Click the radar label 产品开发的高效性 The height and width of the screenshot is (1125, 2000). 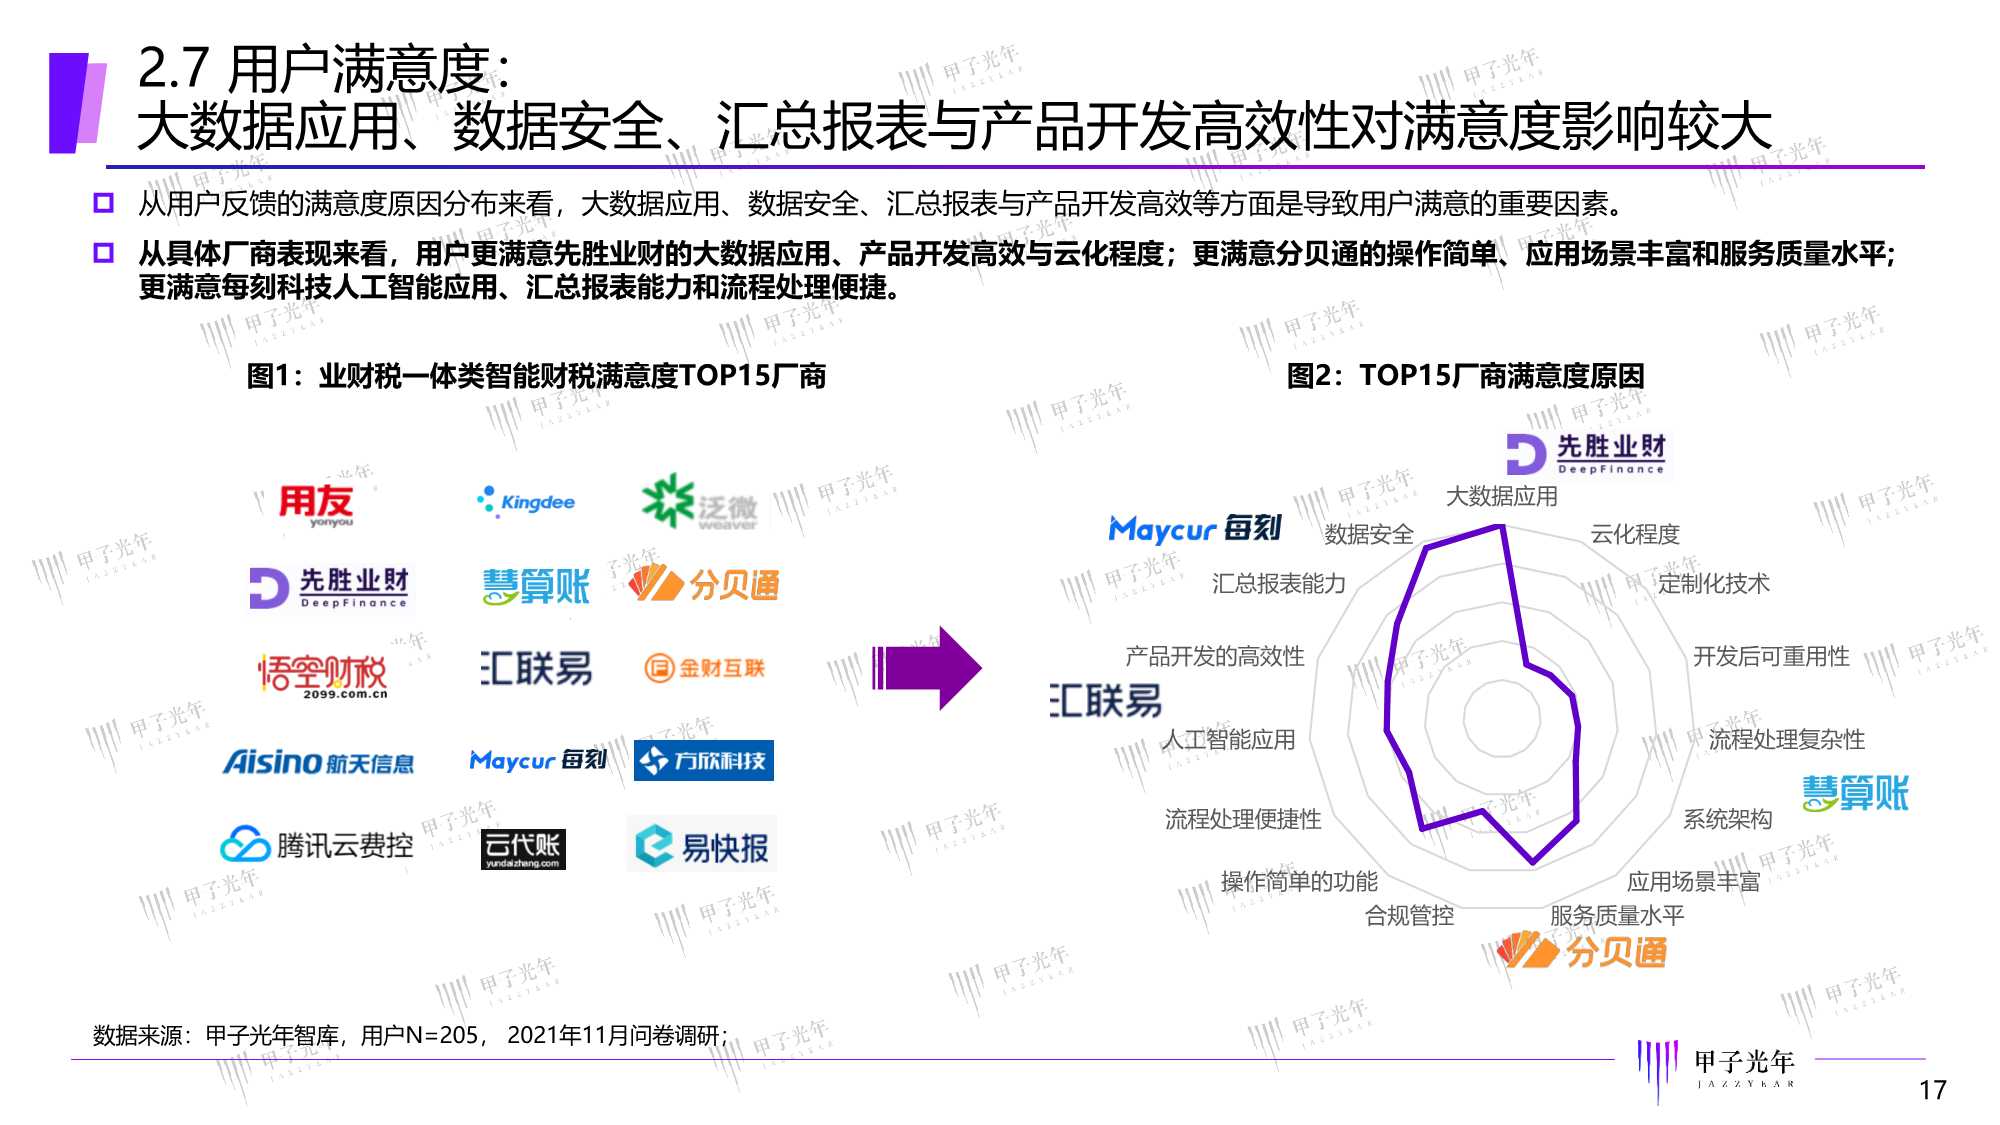point(1215,656)
